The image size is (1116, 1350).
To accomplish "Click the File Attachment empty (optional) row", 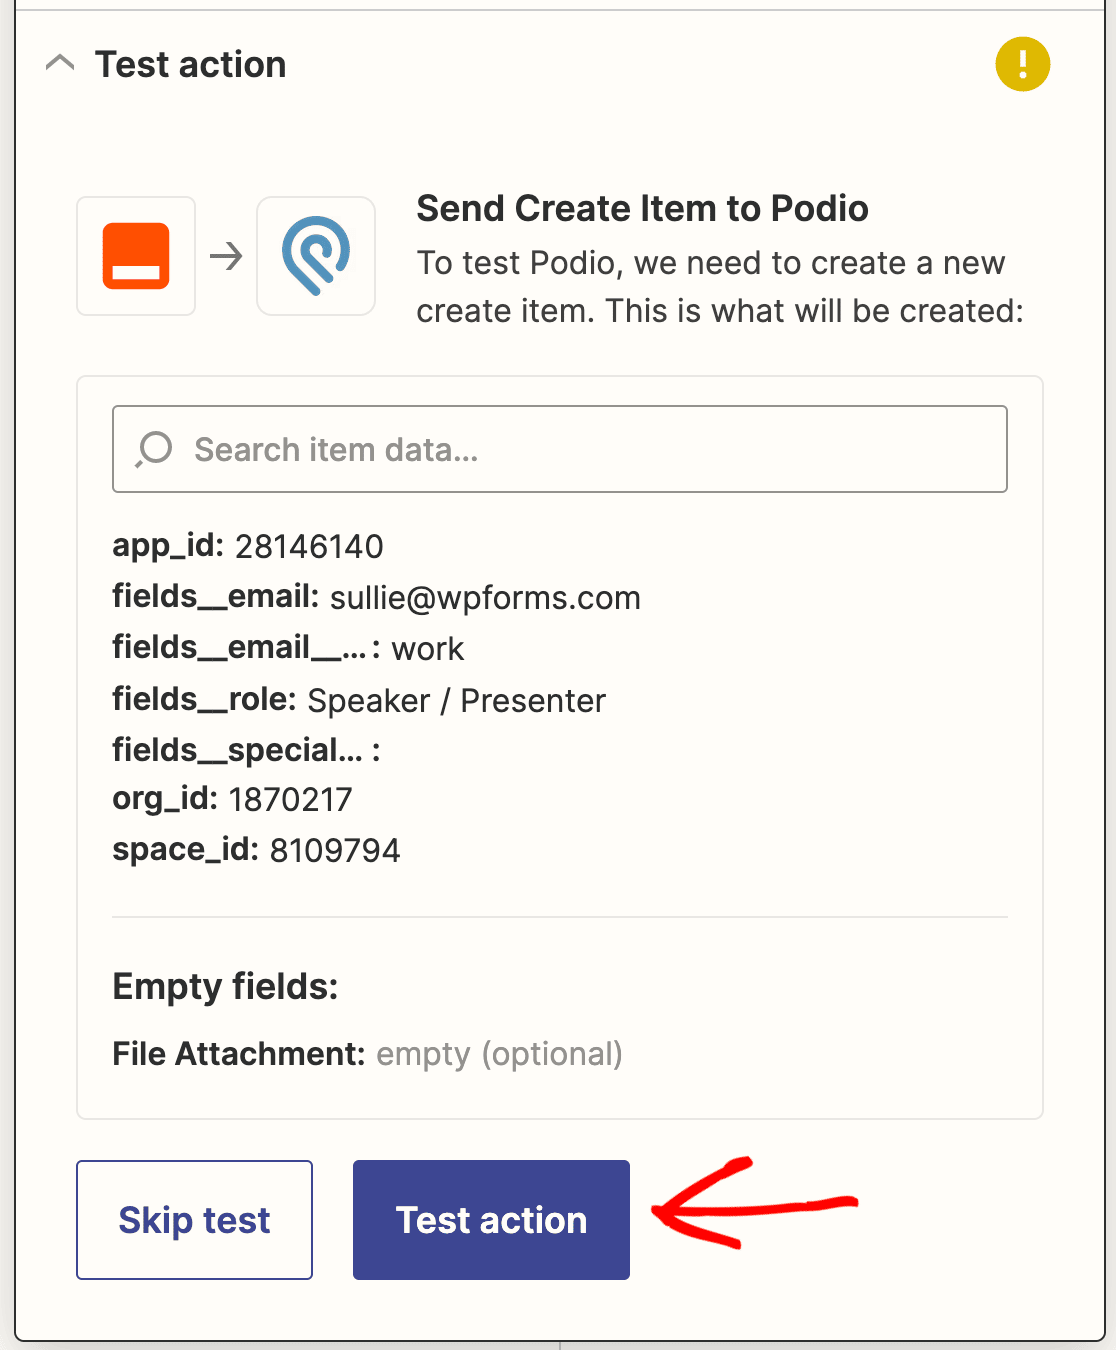I will coord(367,1054).
